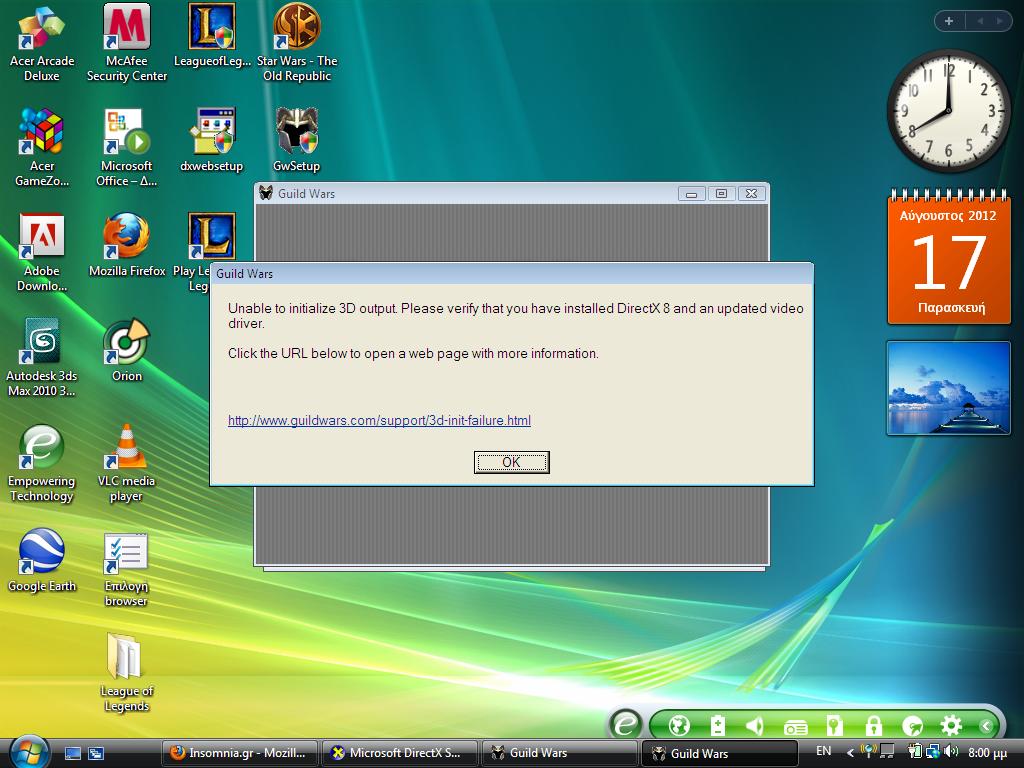Click the wireless signal tray icon
Screen dimensions: 1024x768
pos(867,751)
